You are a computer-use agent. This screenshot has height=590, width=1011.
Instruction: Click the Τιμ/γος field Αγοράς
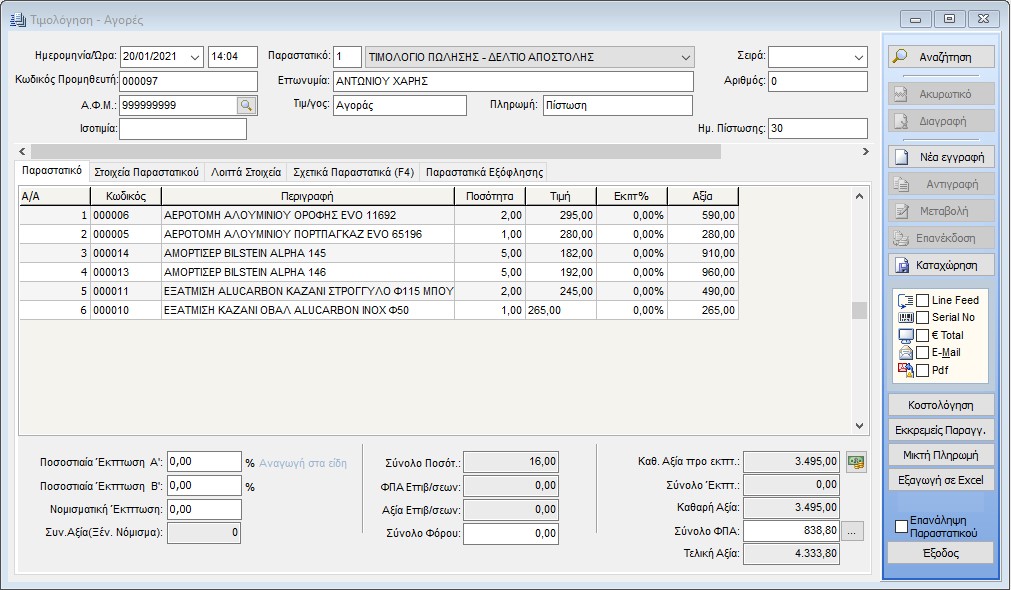point(400,105)
